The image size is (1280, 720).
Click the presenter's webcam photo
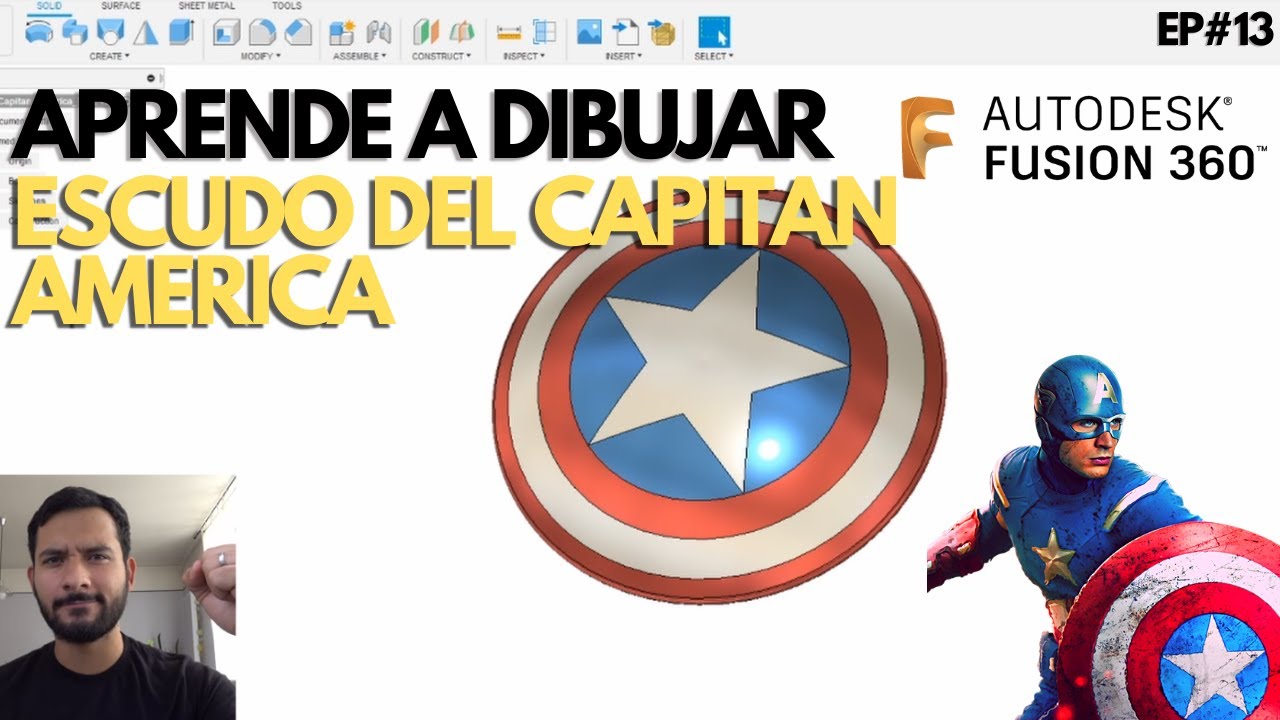tap(118, 597)
